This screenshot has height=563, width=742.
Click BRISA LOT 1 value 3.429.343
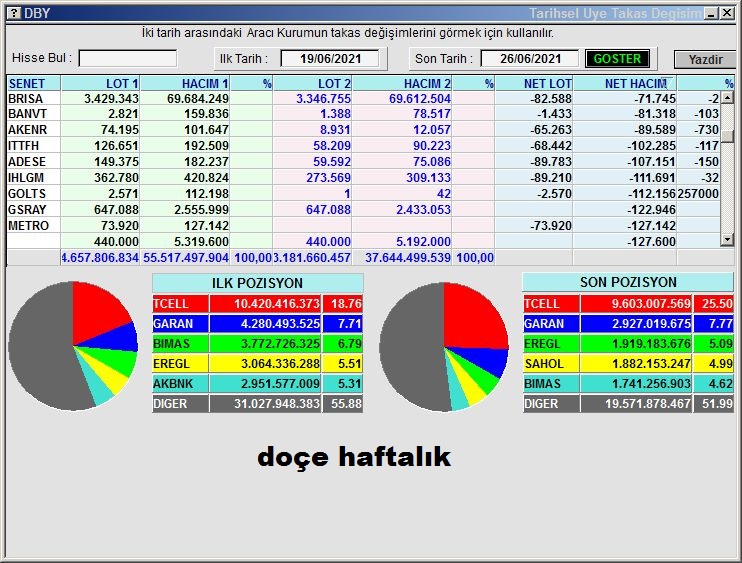tap(111, 98)
